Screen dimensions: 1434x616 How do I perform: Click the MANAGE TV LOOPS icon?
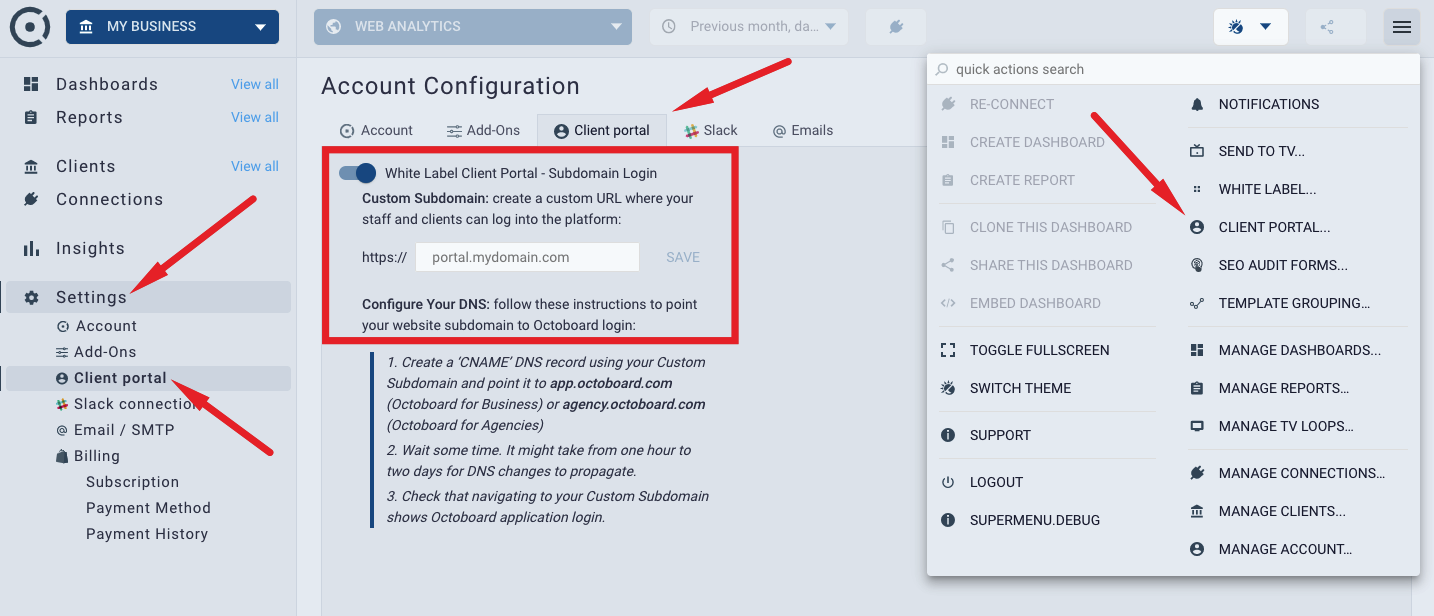click(x=1197, y=426)
